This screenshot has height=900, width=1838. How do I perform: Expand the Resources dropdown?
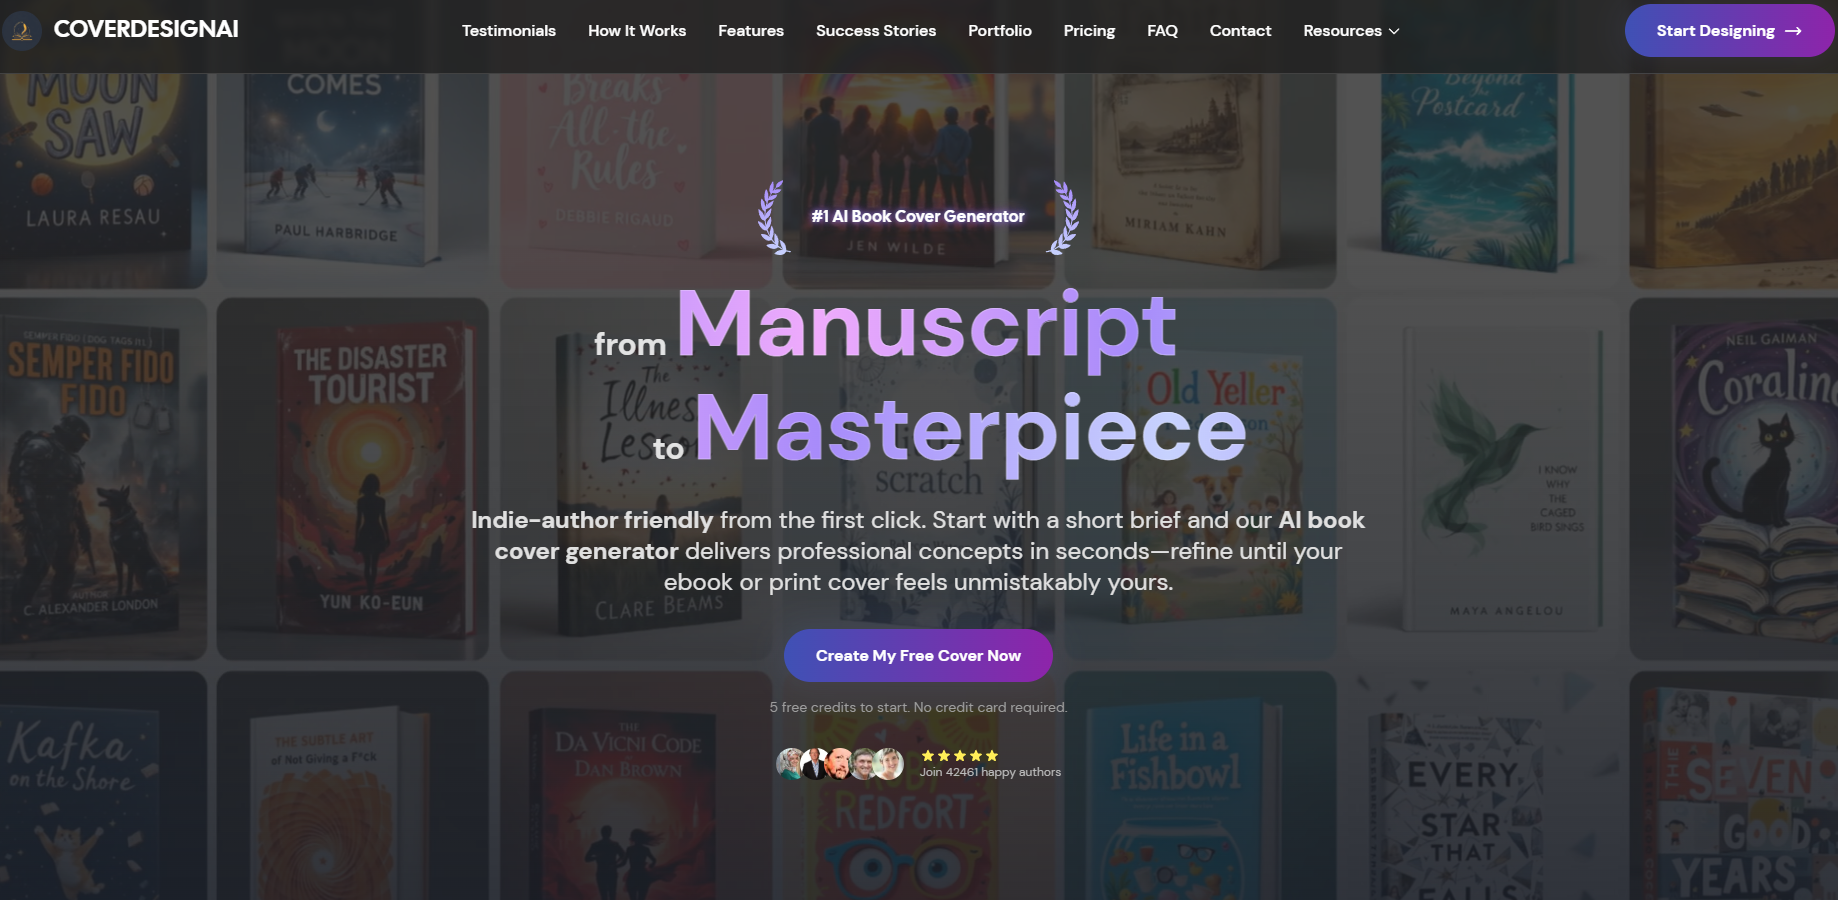(x=1351, y=31)
